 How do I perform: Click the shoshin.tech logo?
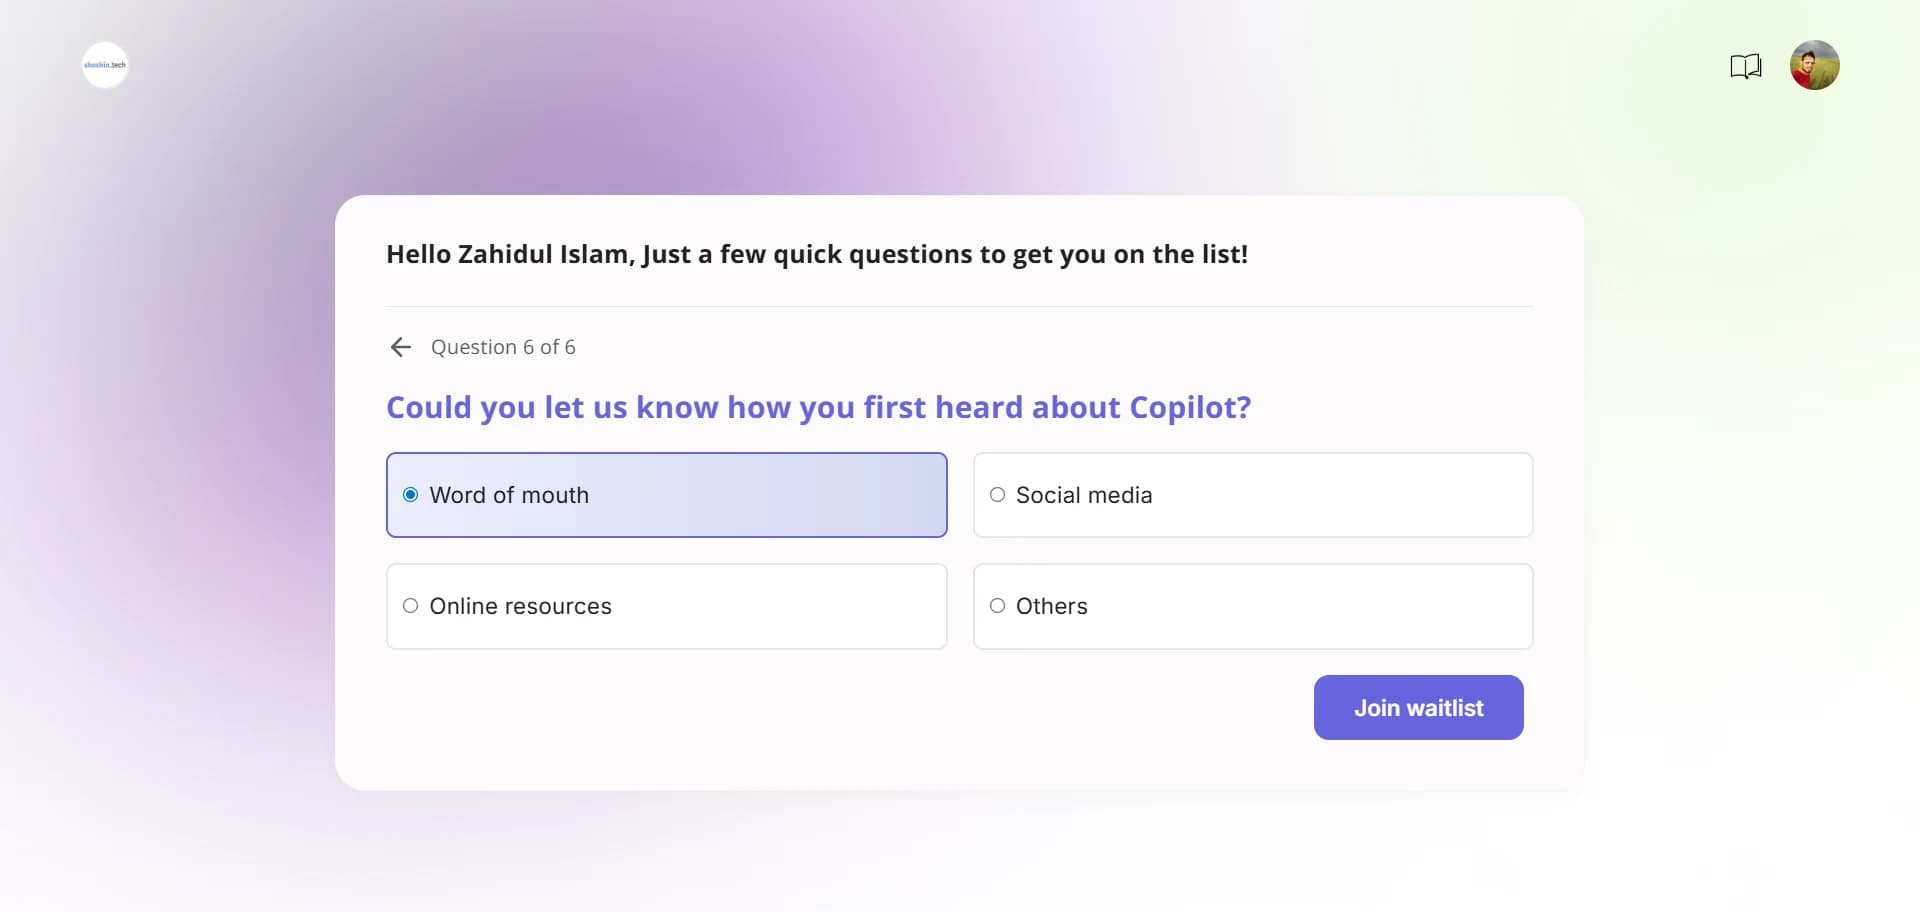pos(105,65)
